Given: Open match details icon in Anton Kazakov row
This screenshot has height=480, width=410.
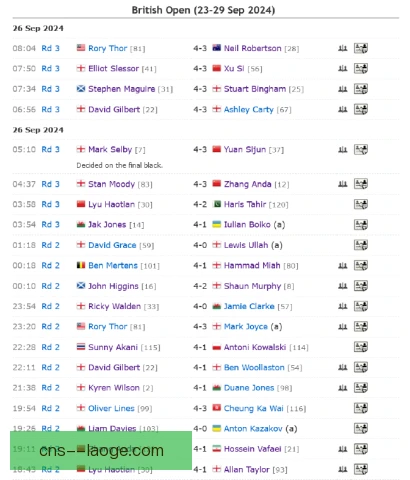Looking at the screenshot, I should click(361, 429).
